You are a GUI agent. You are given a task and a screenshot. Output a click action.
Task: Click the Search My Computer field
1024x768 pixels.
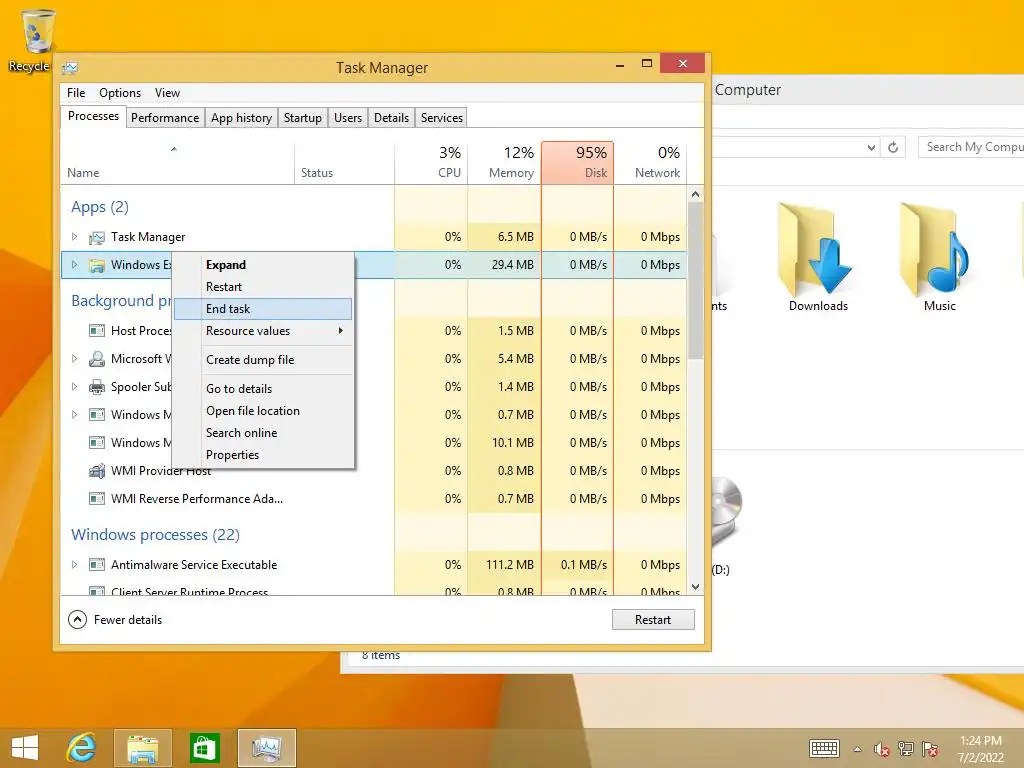971,148
